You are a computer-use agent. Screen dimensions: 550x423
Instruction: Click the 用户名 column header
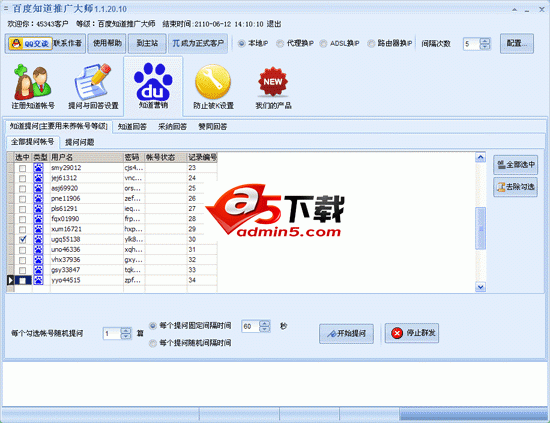pos(87,157)
